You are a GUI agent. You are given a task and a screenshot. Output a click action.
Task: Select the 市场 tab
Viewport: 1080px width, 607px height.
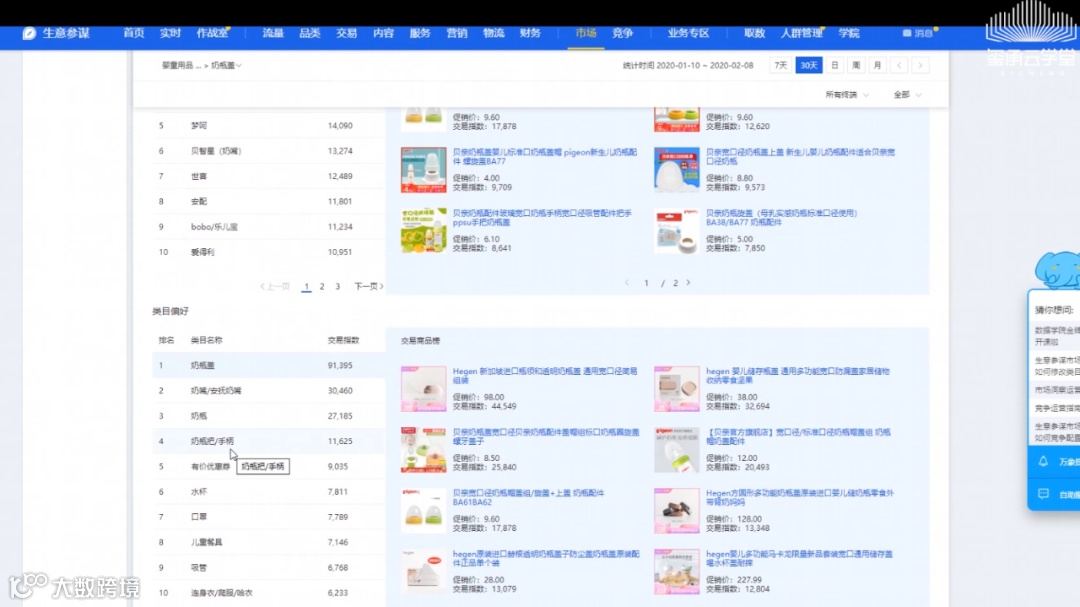point(585,33)
